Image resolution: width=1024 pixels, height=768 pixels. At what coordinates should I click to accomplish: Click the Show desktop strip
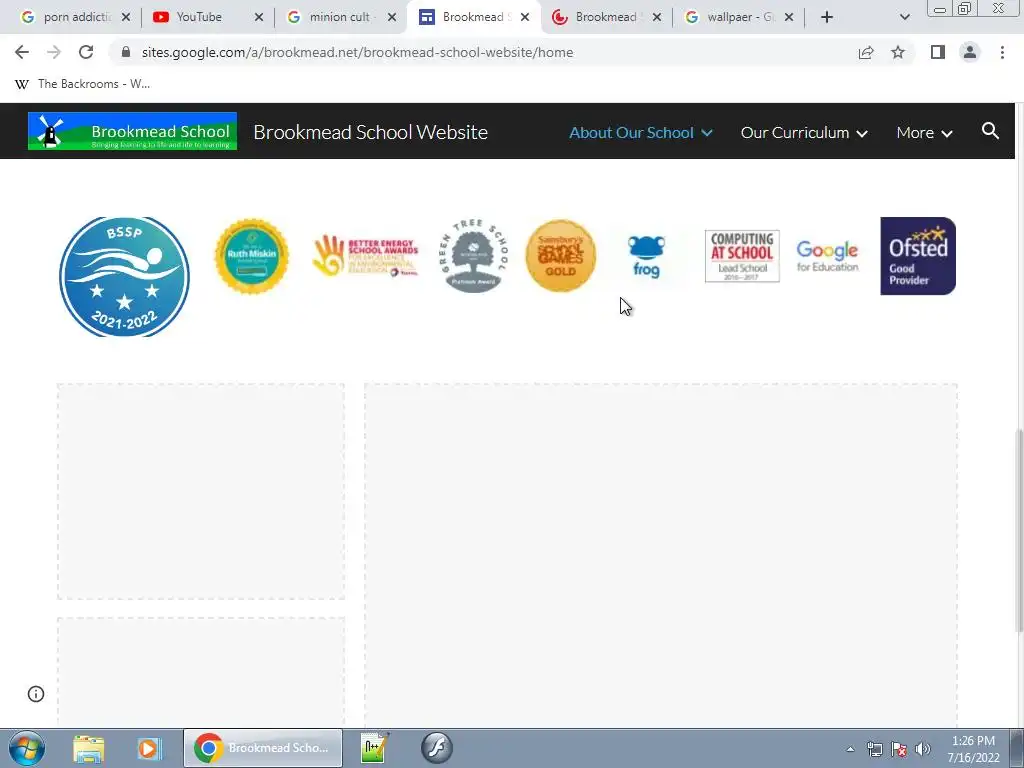1017,748
